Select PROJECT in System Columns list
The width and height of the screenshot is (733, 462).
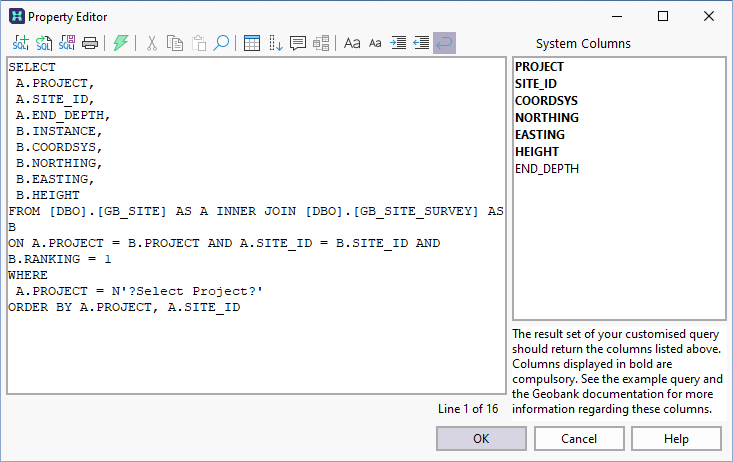[x=539, y=67]
